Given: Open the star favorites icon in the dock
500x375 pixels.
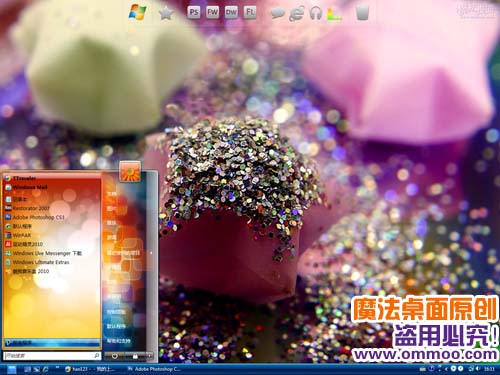Looking at the screenshot, I should [166, 13].
